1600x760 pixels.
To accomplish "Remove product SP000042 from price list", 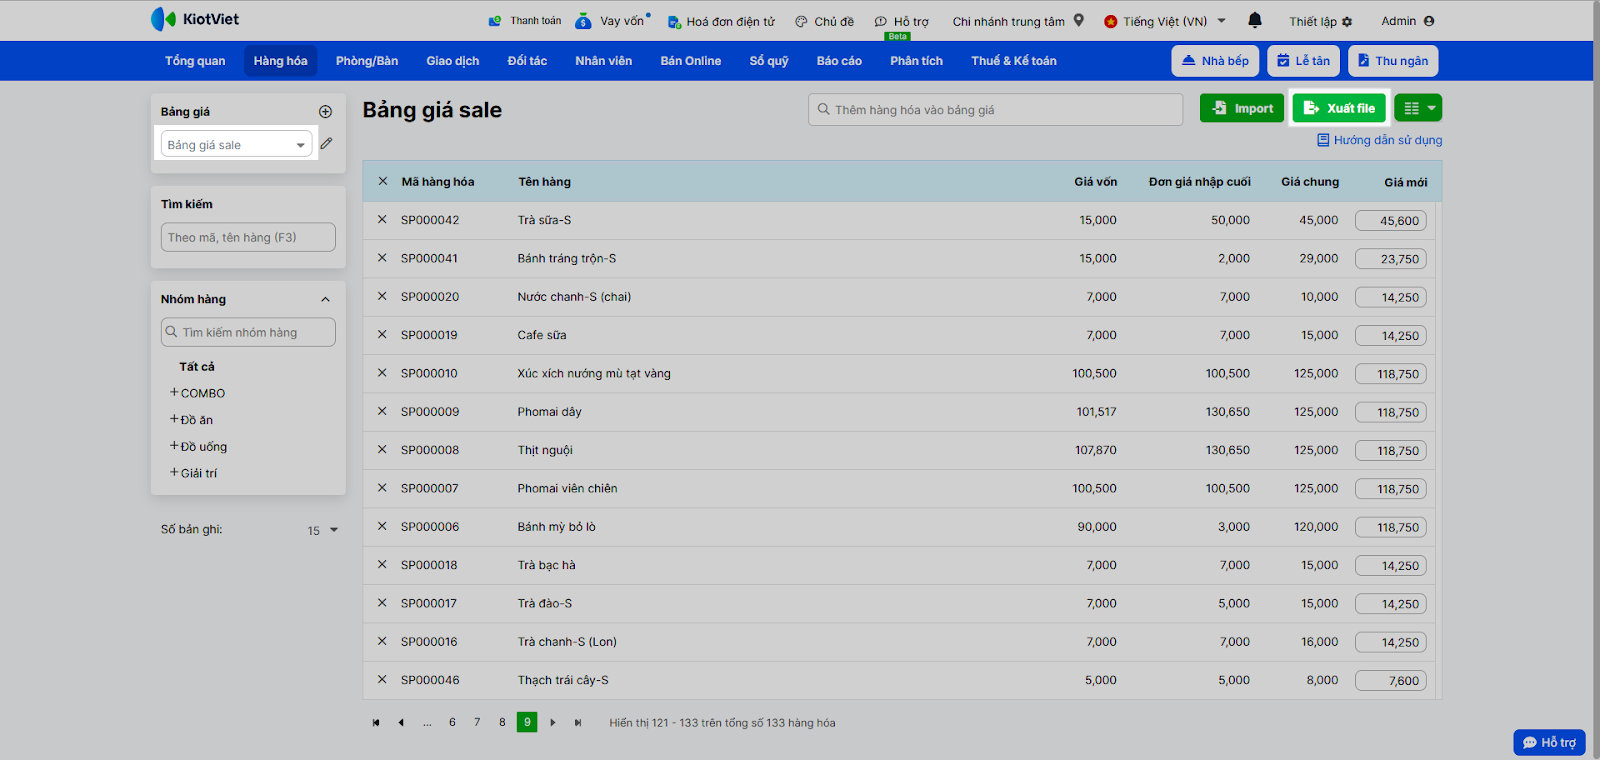I will (382, 220).
